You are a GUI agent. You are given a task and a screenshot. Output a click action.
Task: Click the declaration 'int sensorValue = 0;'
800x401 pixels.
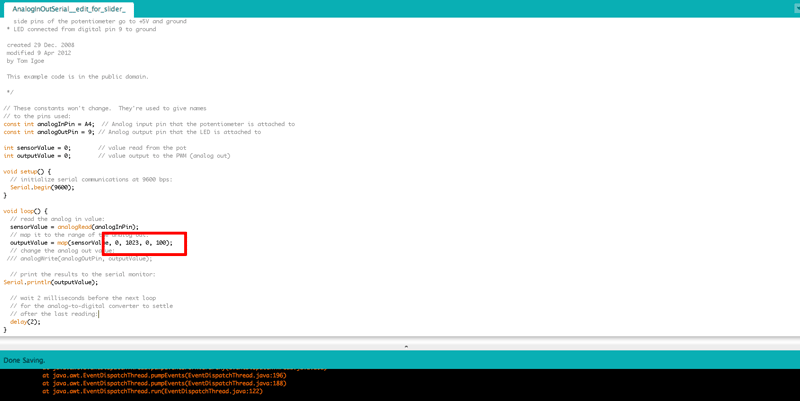tap(37, 147)
